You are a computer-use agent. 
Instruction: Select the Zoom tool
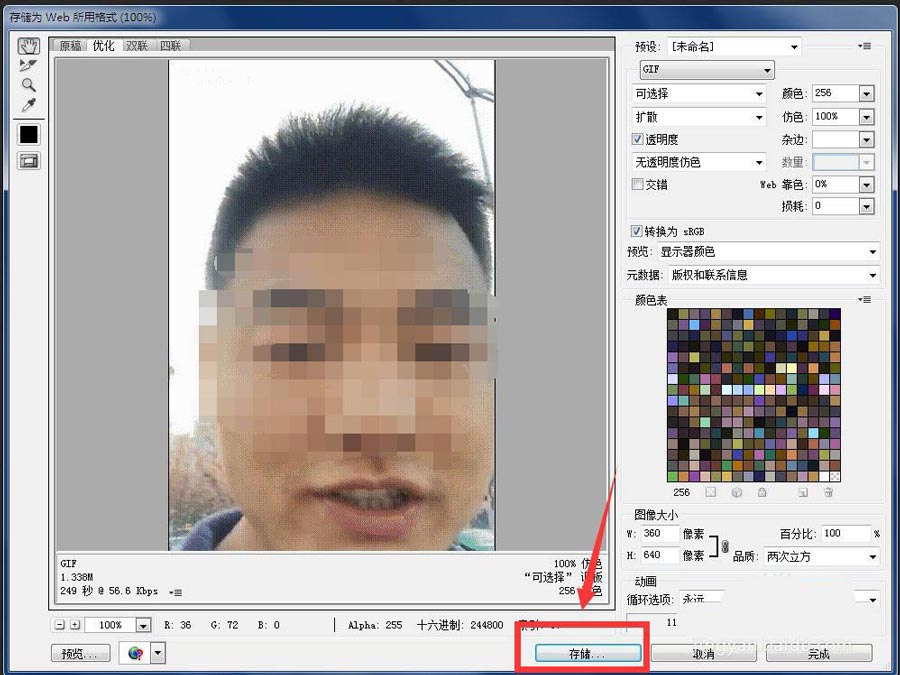coord(28,85)
